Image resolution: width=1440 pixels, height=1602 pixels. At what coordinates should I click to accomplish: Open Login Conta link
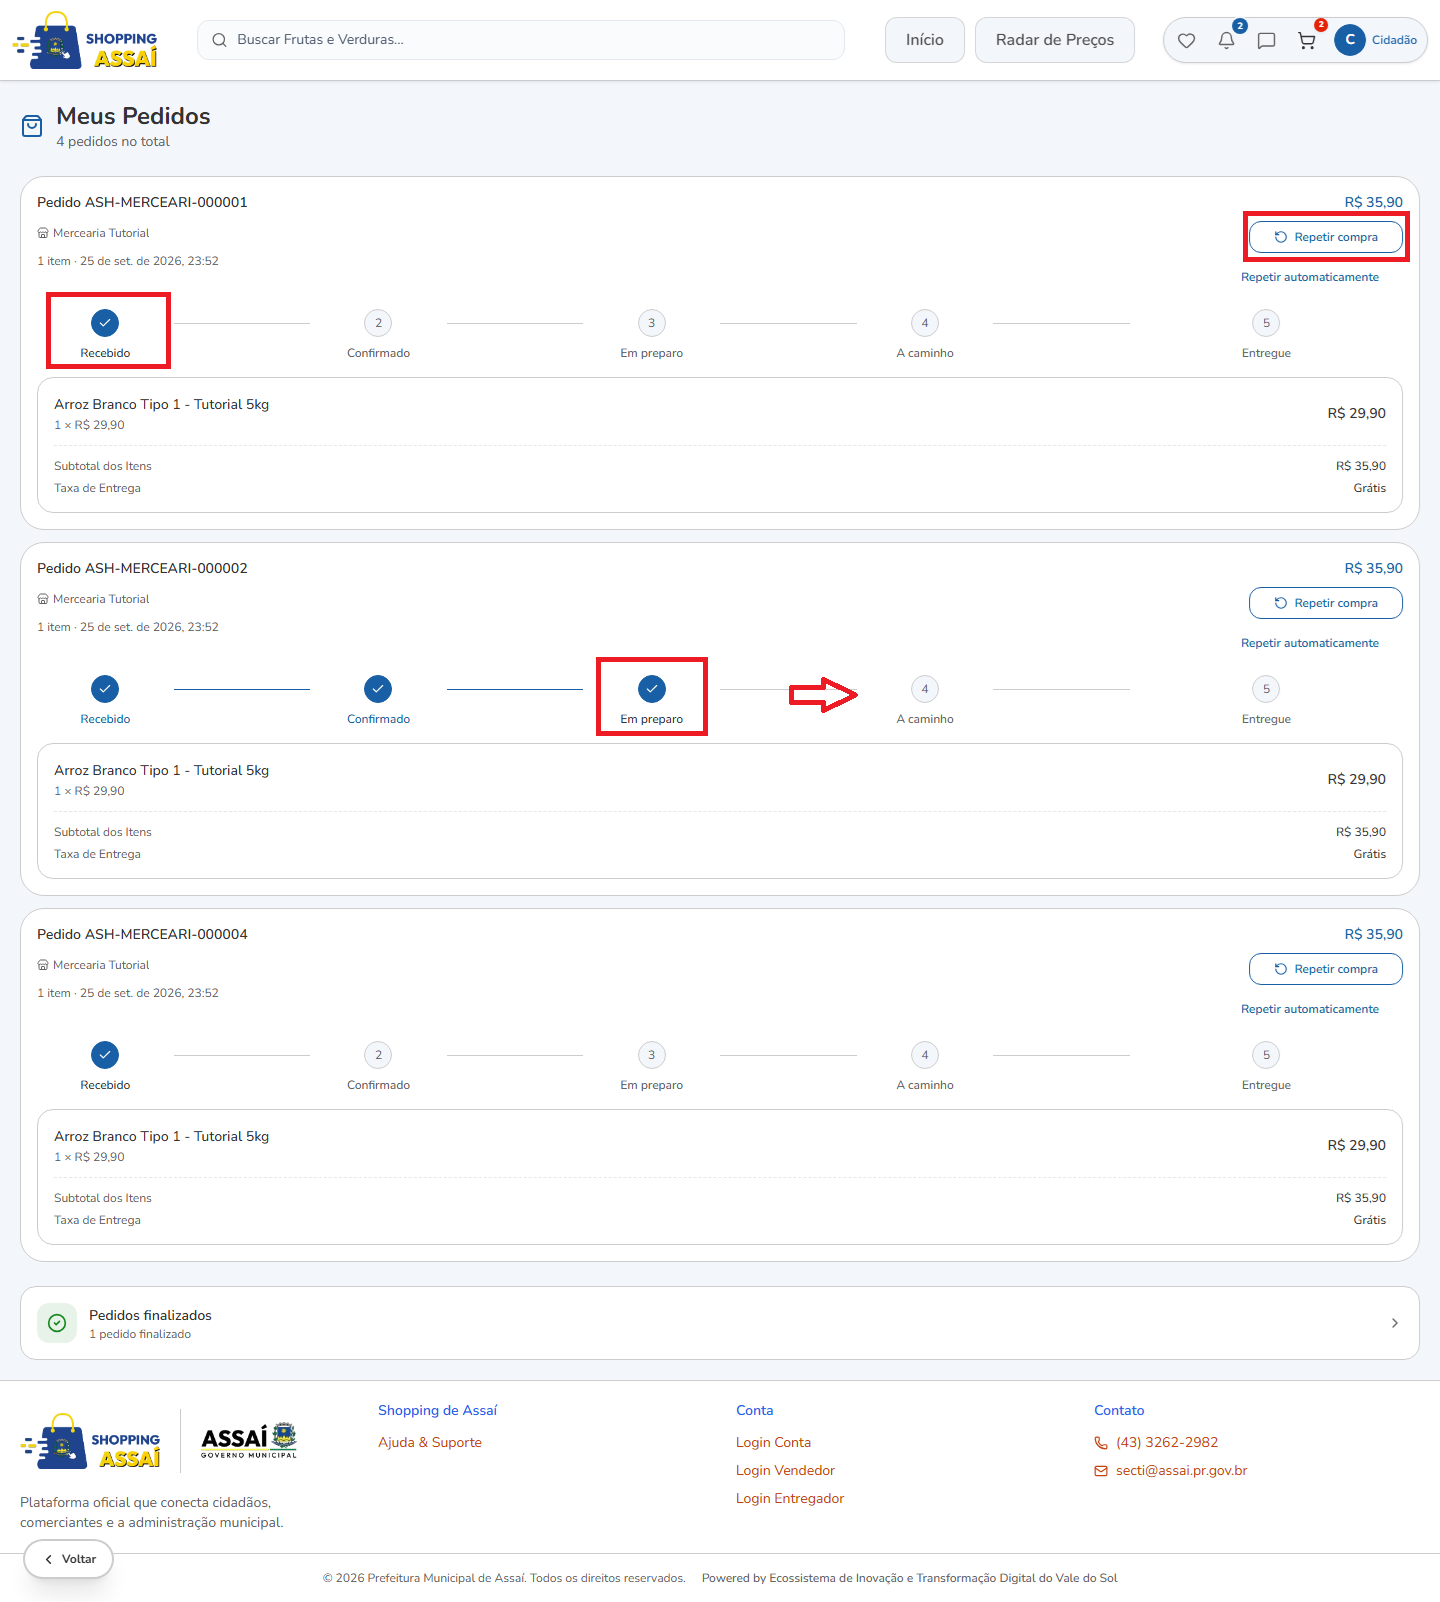click(x=773, y=1442)
